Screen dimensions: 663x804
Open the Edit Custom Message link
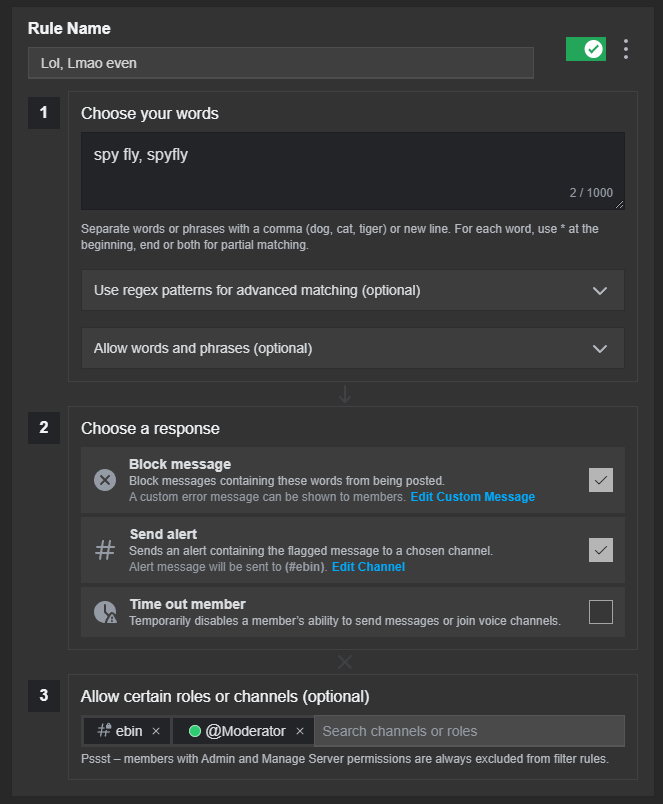point(473,497)
